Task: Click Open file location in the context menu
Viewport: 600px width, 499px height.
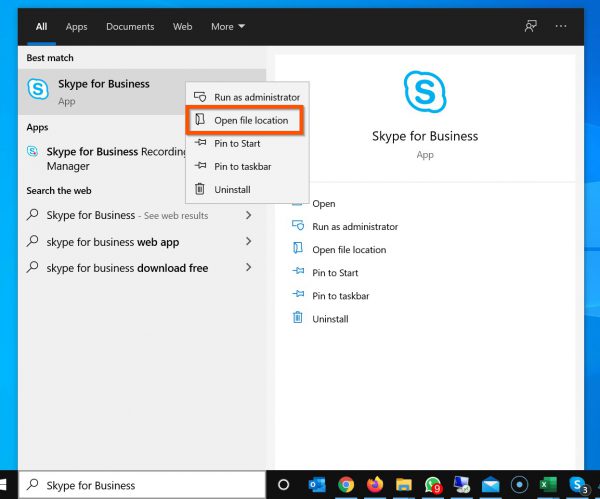Action: tap(250, 120)
